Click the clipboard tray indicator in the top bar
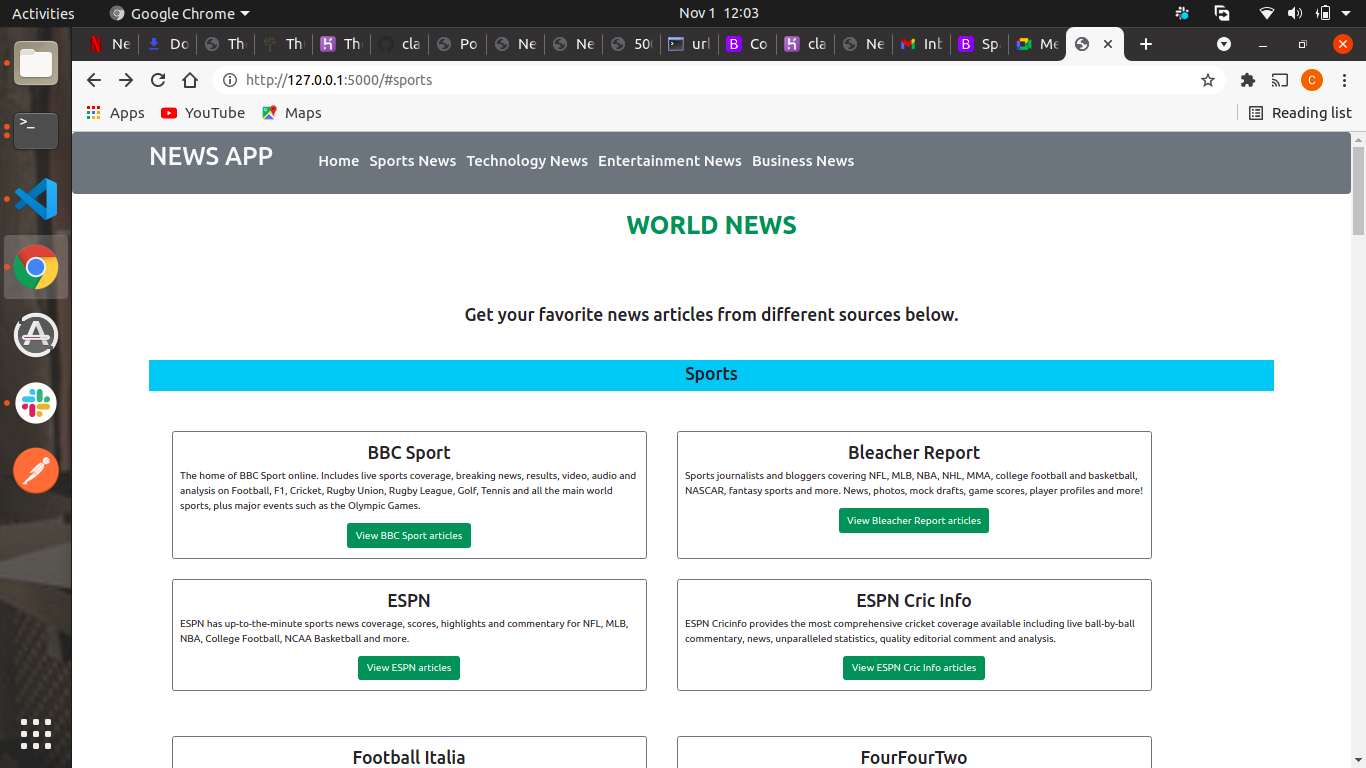1366x768 pixels. pos(1222,13)
